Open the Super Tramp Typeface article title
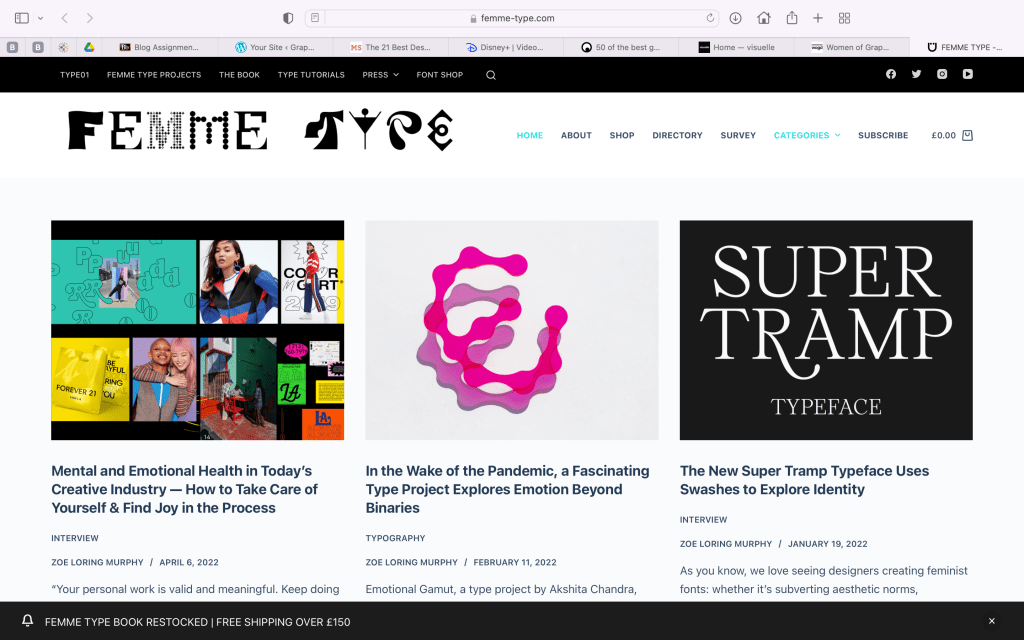Screen dimensions: 1024x640 804,480
